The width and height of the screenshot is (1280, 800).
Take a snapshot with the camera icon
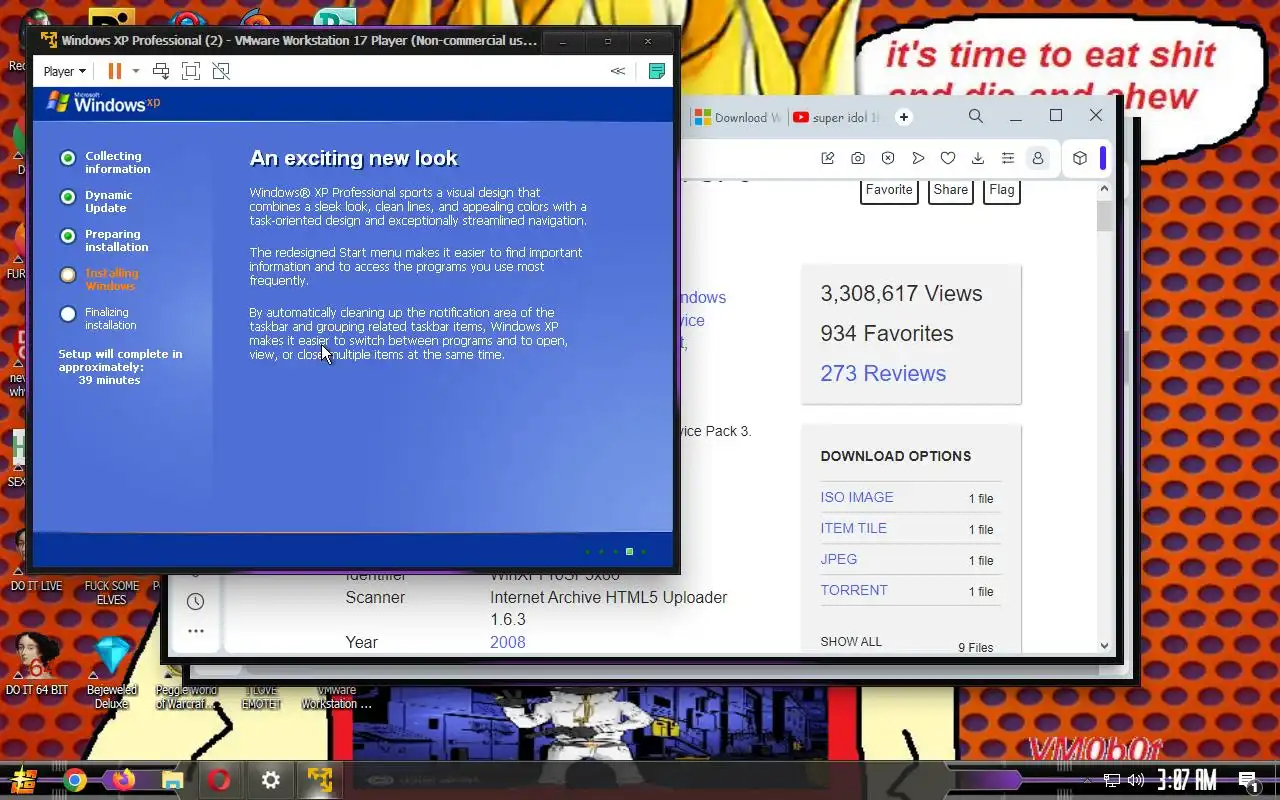tap(858, 158)
